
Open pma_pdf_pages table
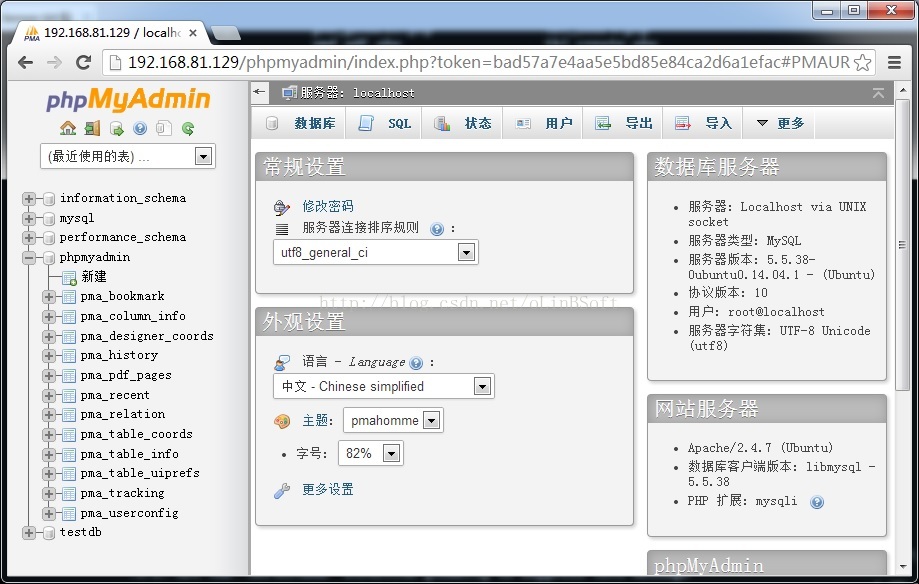126,375
